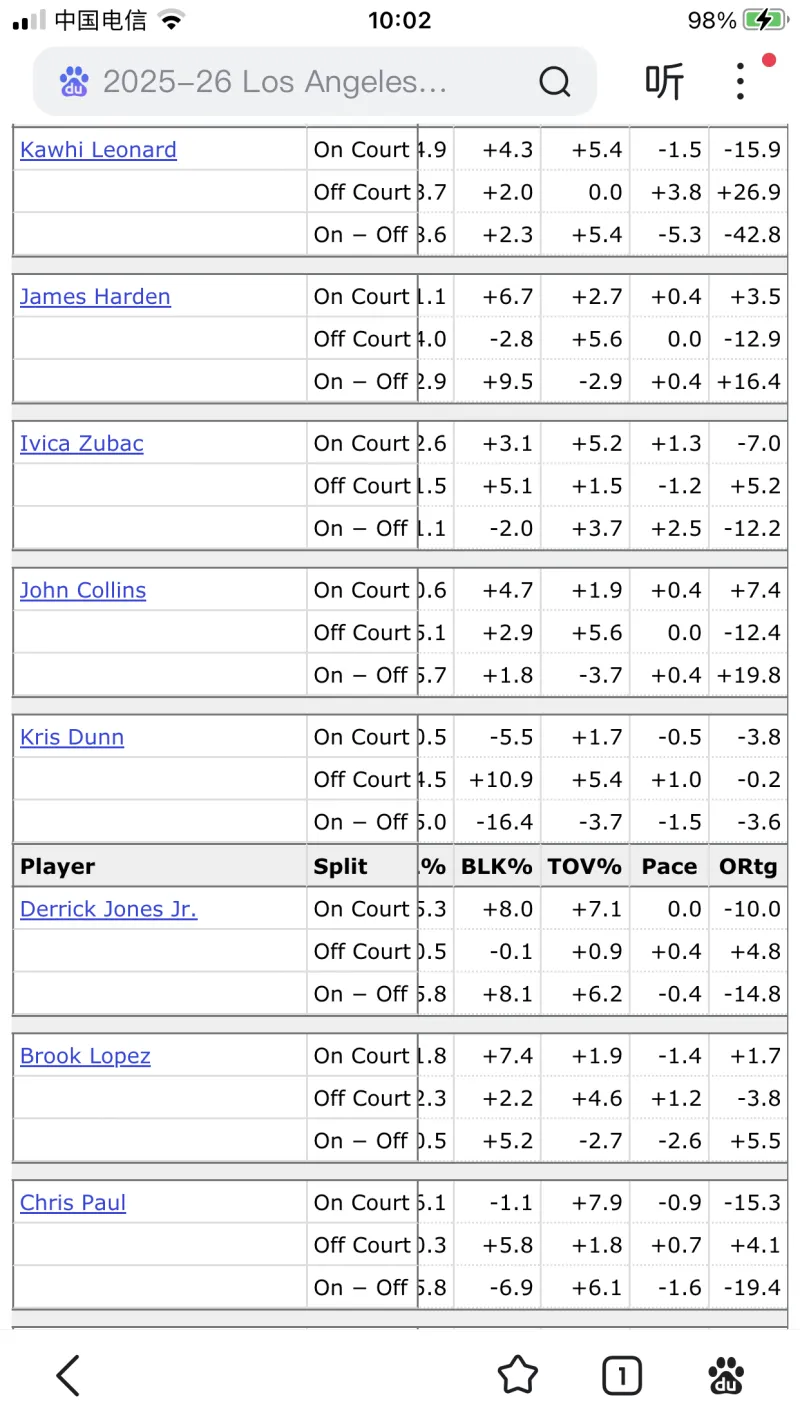Sort table by ORtg column header
The width and height of the screenshot is (800, 1422).
coord(748,866)
